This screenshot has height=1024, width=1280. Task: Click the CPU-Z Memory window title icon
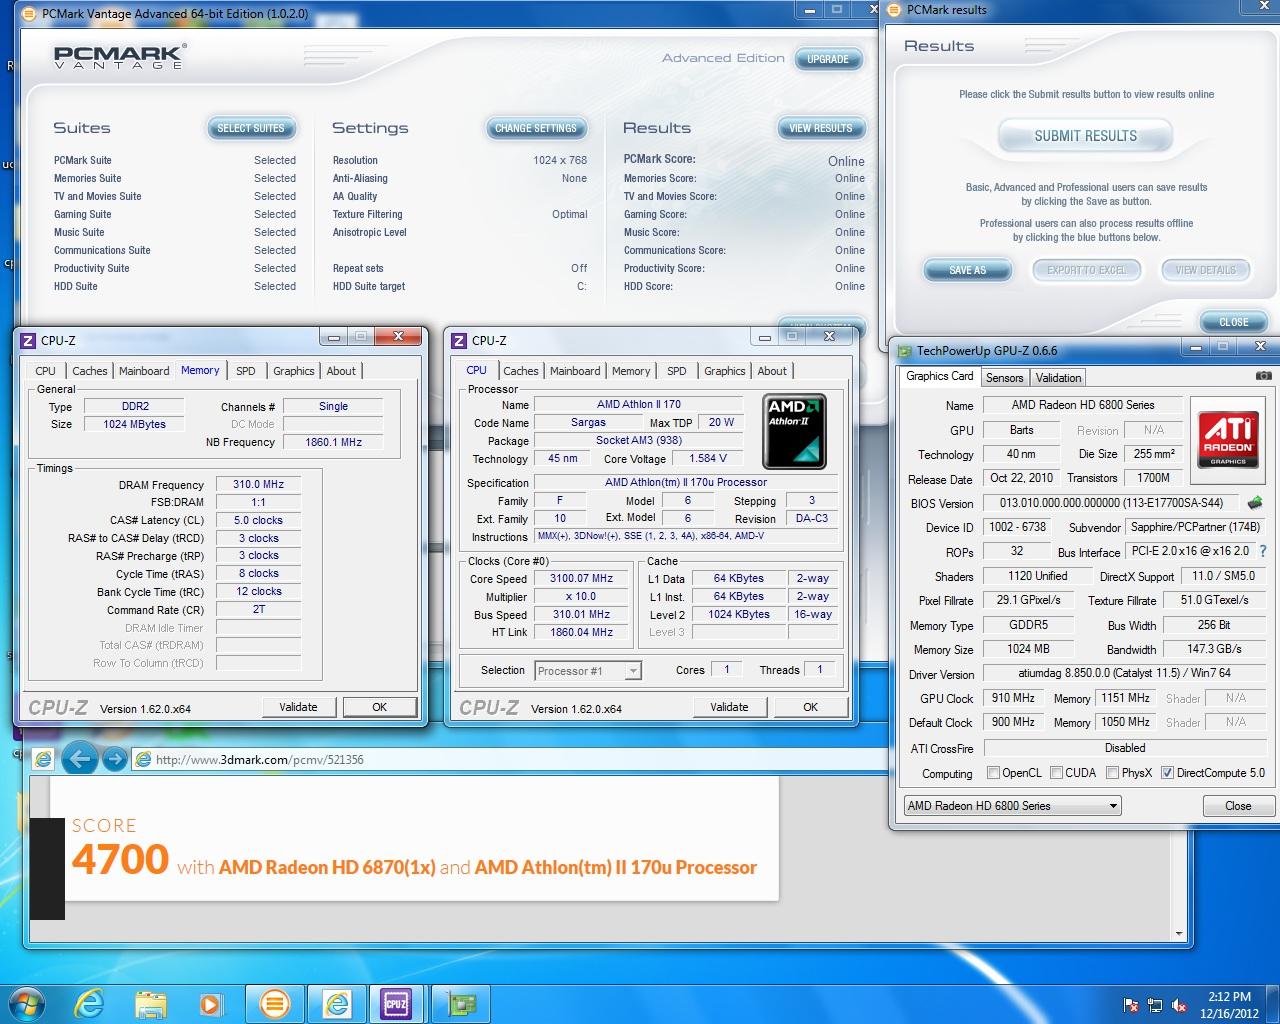(28, 340)
